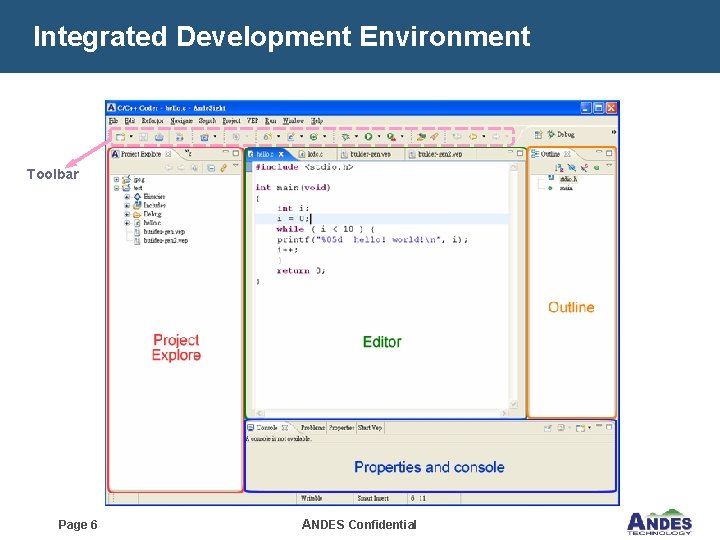
Task: Click the Print icon in toolbar
Action: (159, 137)
